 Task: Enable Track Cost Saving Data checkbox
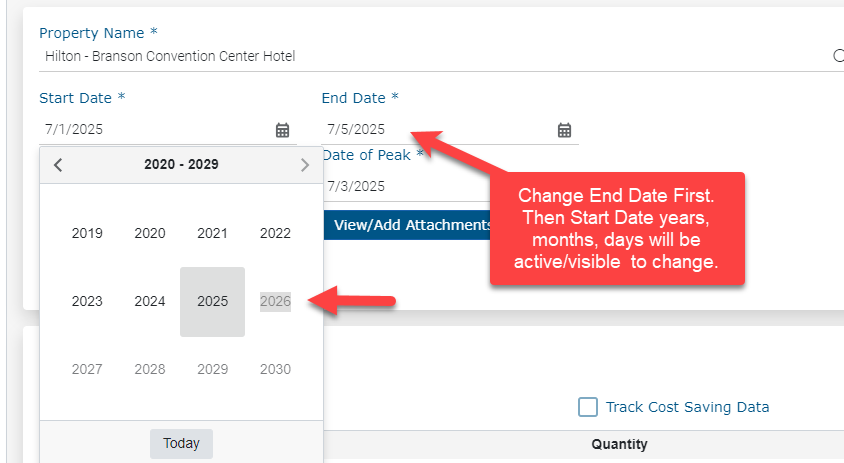[588, 407]
